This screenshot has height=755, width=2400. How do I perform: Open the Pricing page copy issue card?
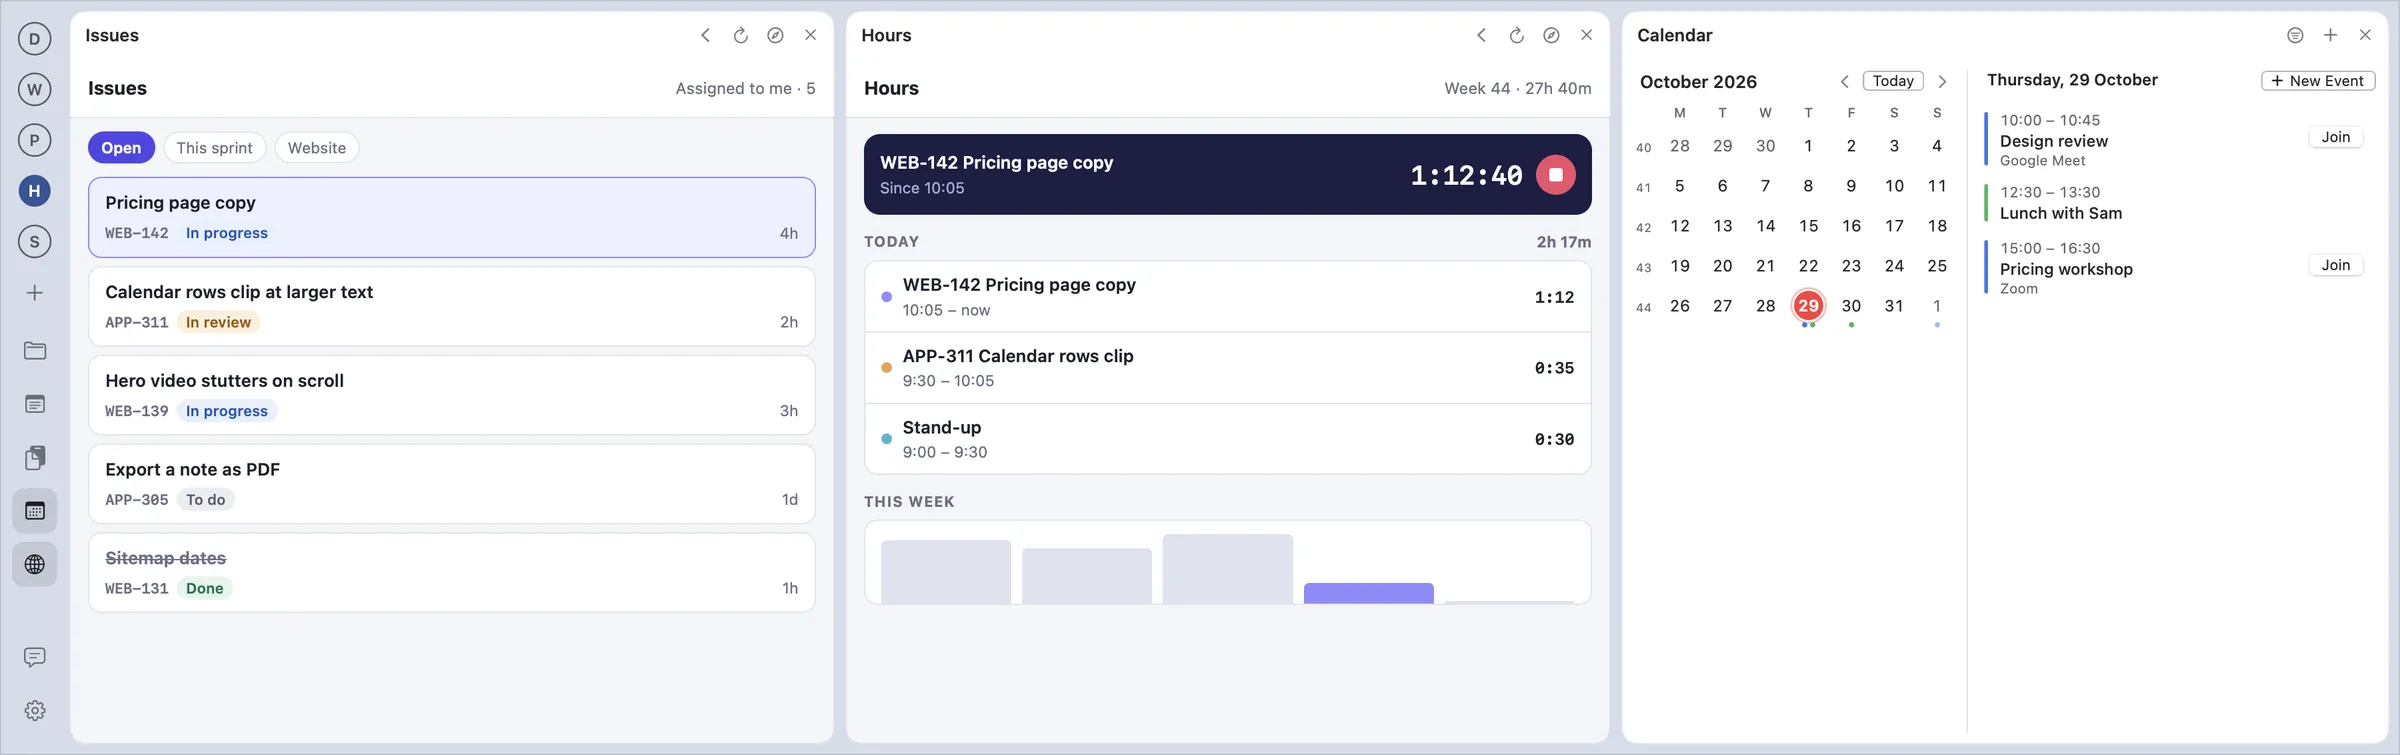point(452,217)
